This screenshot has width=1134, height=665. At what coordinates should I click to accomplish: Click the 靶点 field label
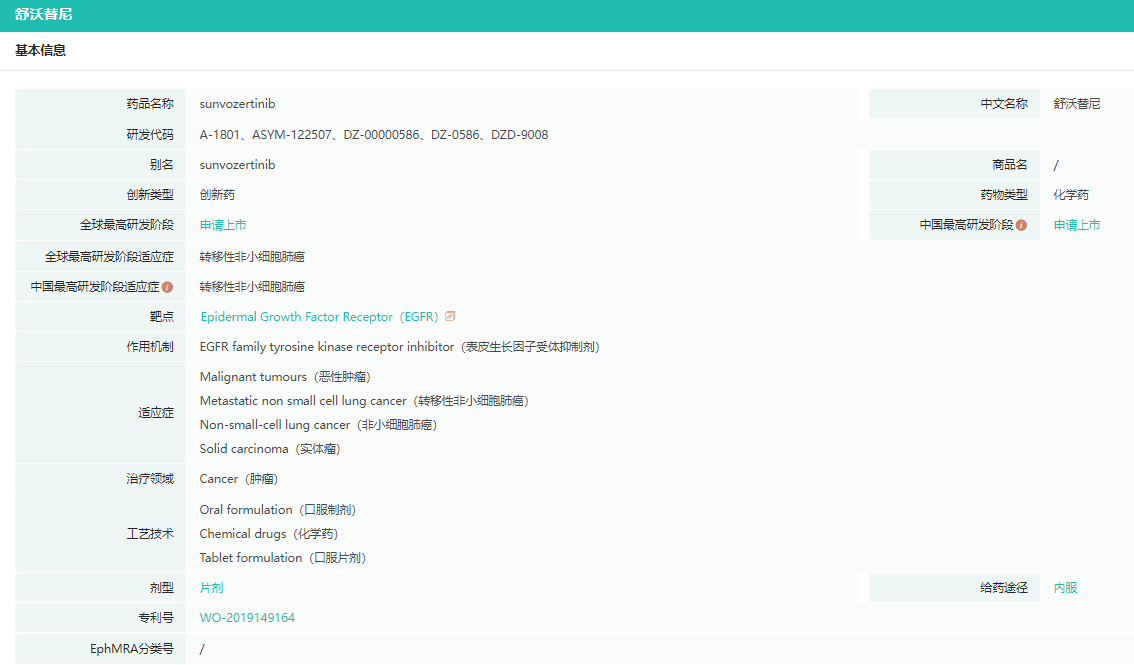(161, 317)
